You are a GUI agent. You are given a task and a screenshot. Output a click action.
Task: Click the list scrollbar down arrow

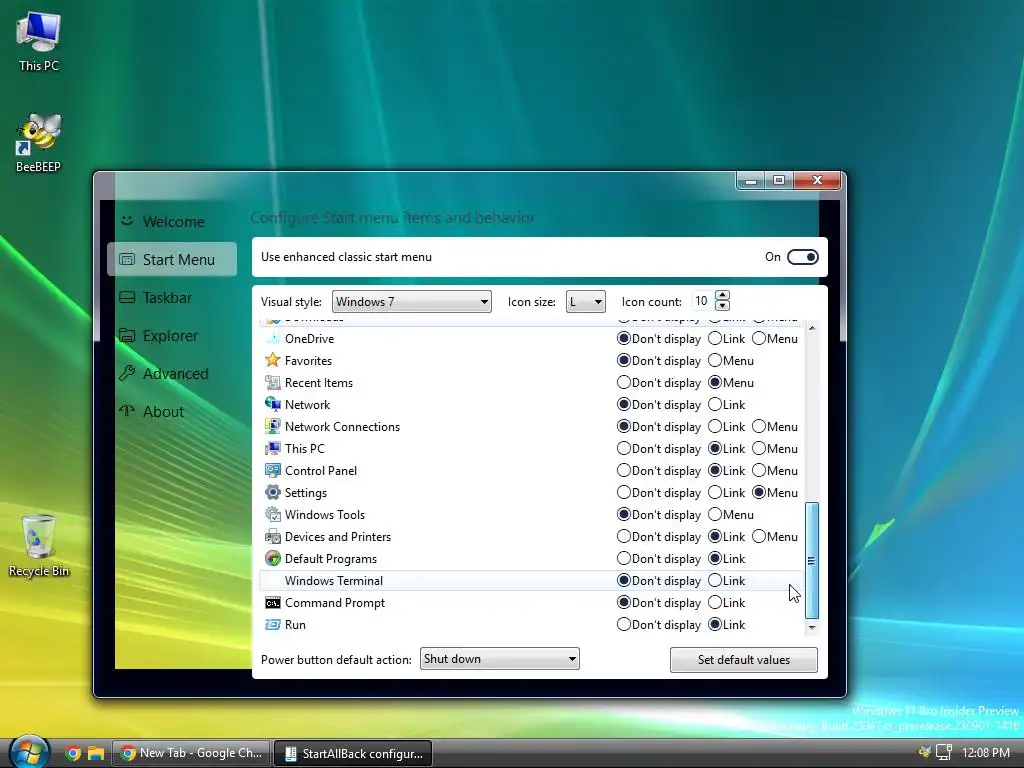point(812,627)
